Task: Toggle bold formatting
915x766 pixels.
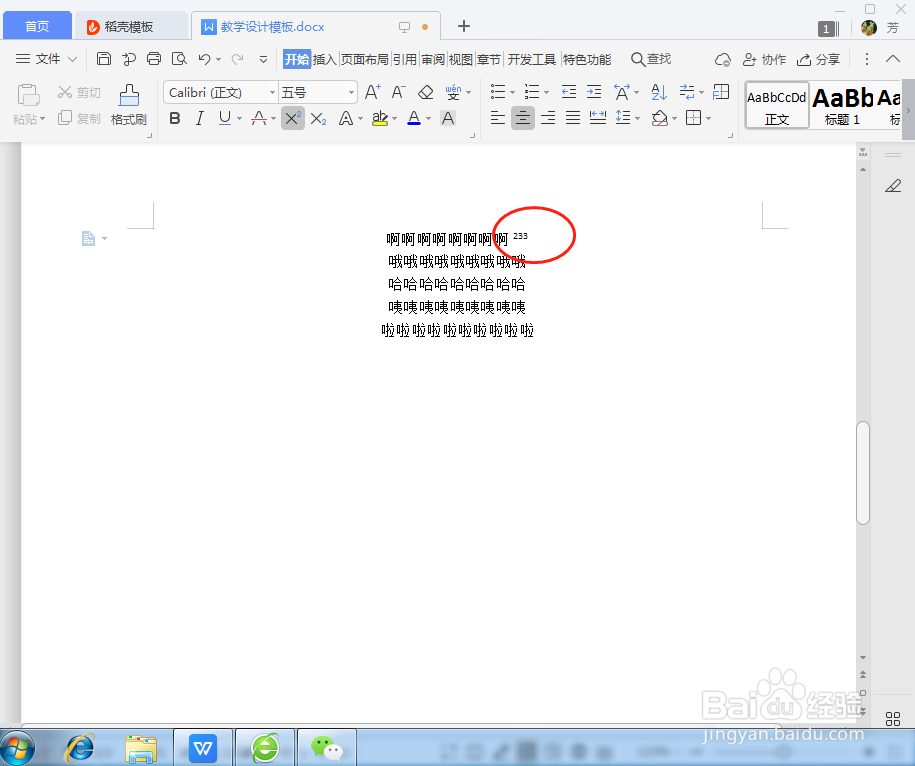Action: [175, 118]
